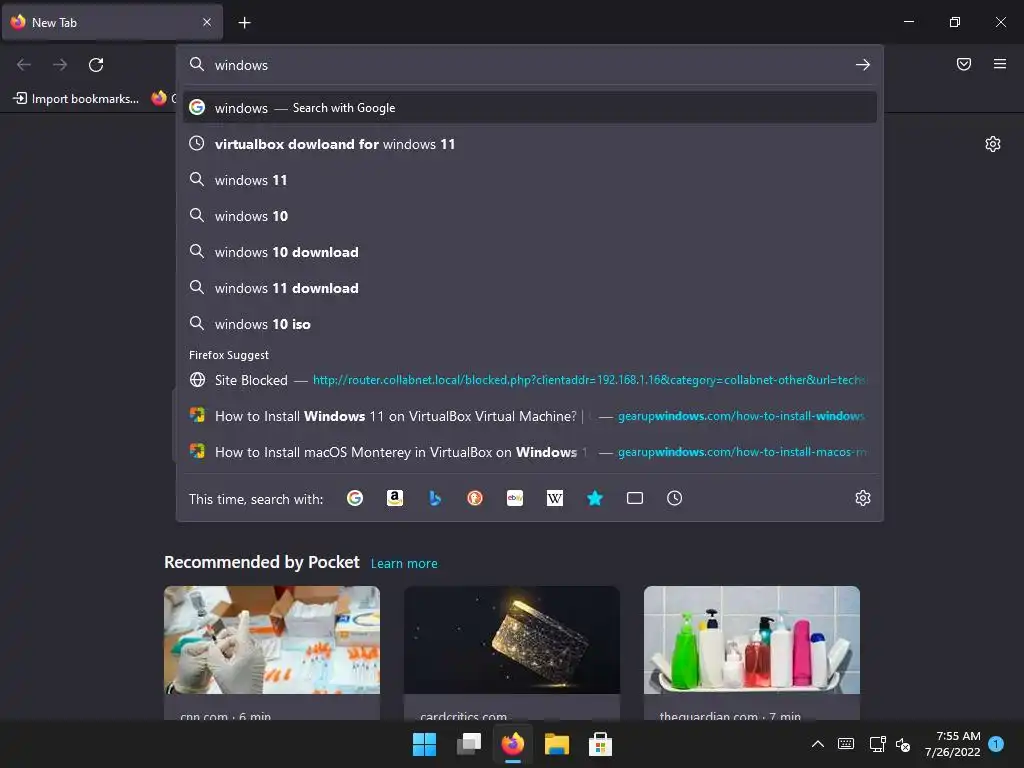The image size is (1024, 768).
Task: Search in History clock icon
Action: (x=675, y=498)
